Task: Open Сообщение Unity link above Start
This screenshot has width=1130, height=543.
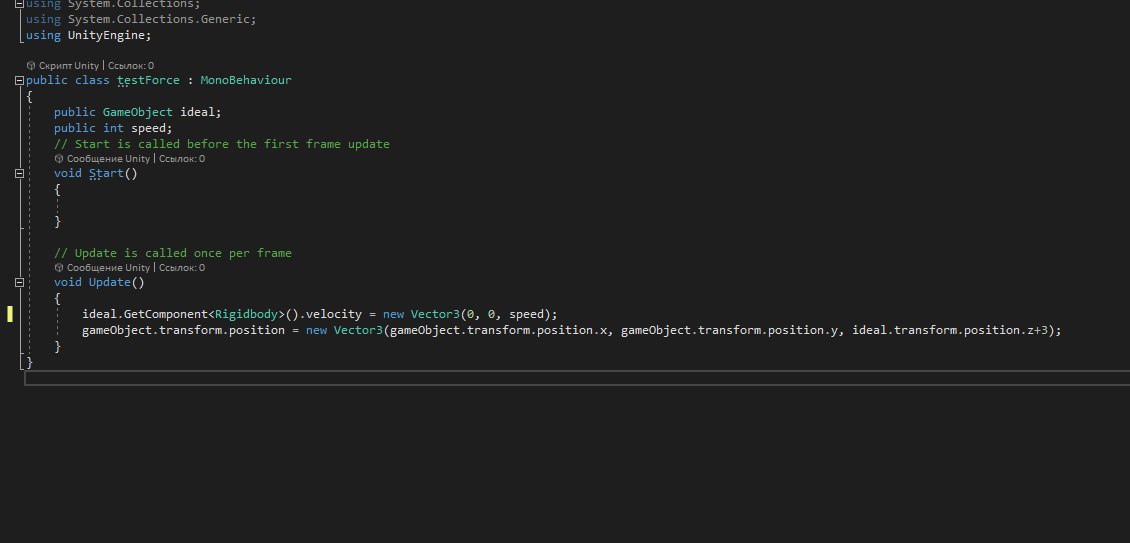Action: [108, 159]
